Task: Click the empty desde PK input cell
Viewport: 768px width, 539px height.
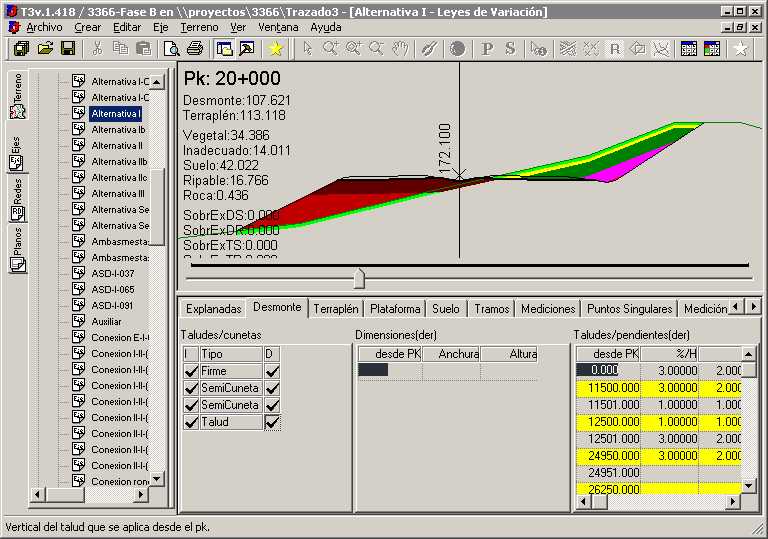Action: [x=390, y=370]
